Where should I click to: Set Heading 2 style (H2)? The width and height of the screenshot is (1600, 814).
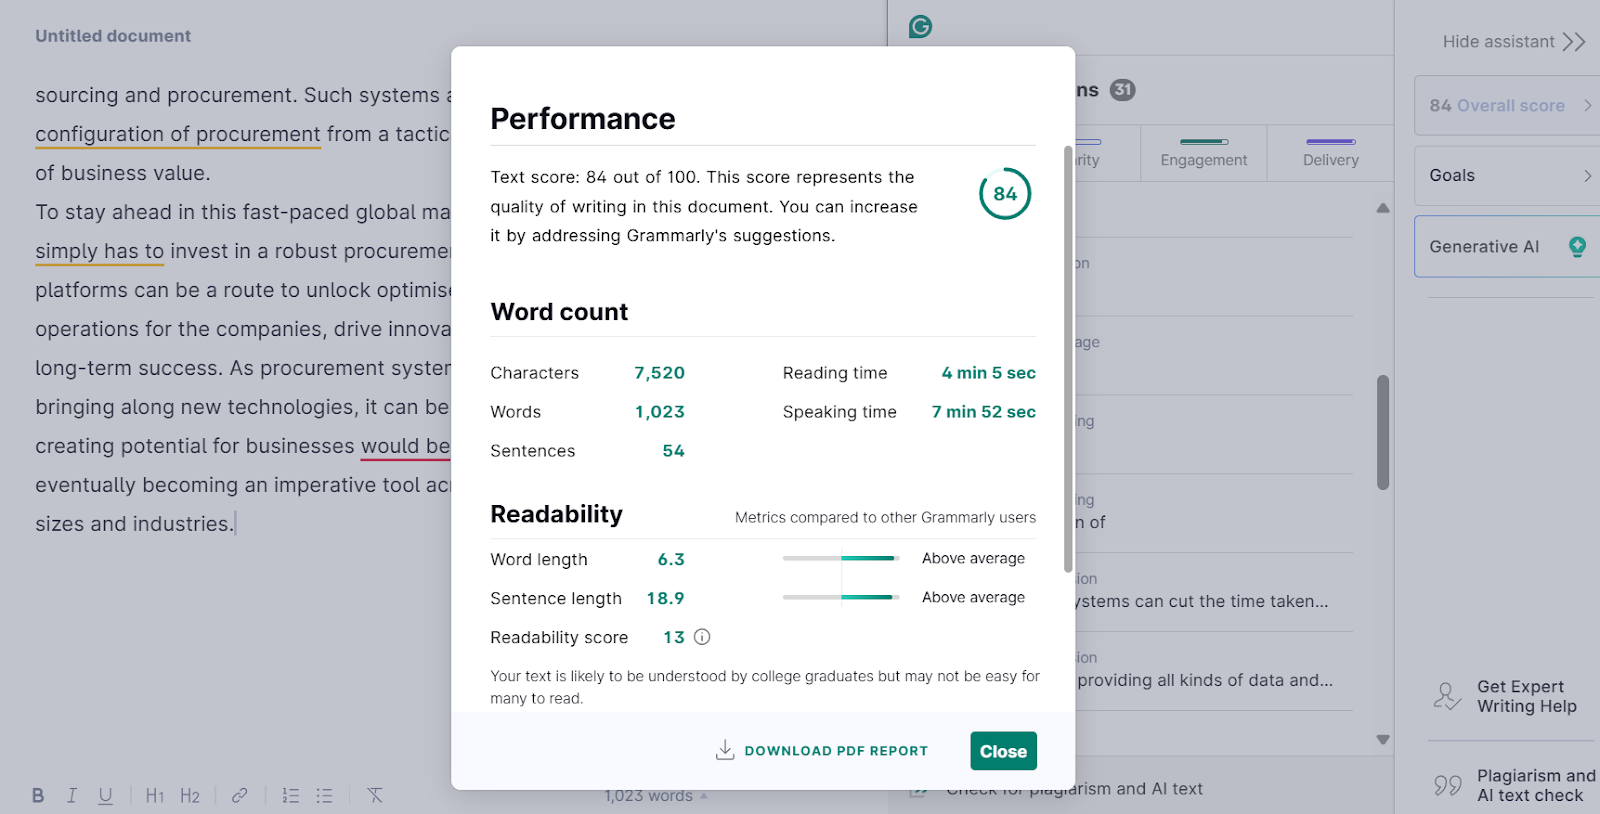pyautogui.click(x=190, y=795)
